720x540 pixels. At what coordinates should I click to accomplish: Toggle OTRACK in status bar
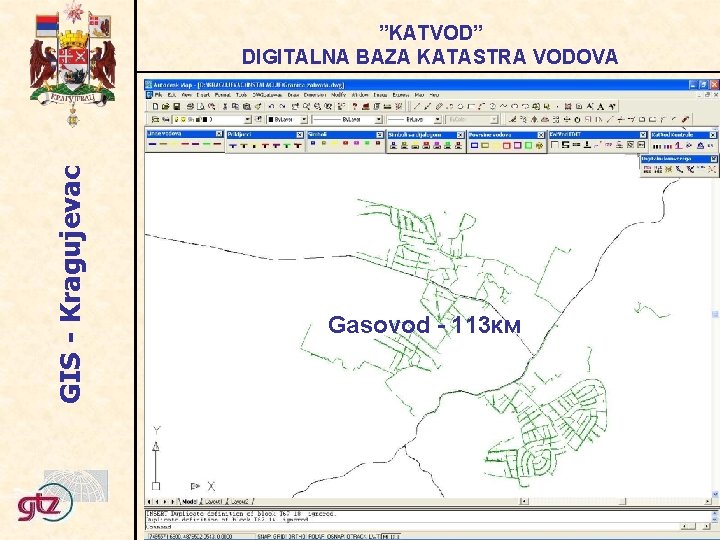tap(356, 536)
